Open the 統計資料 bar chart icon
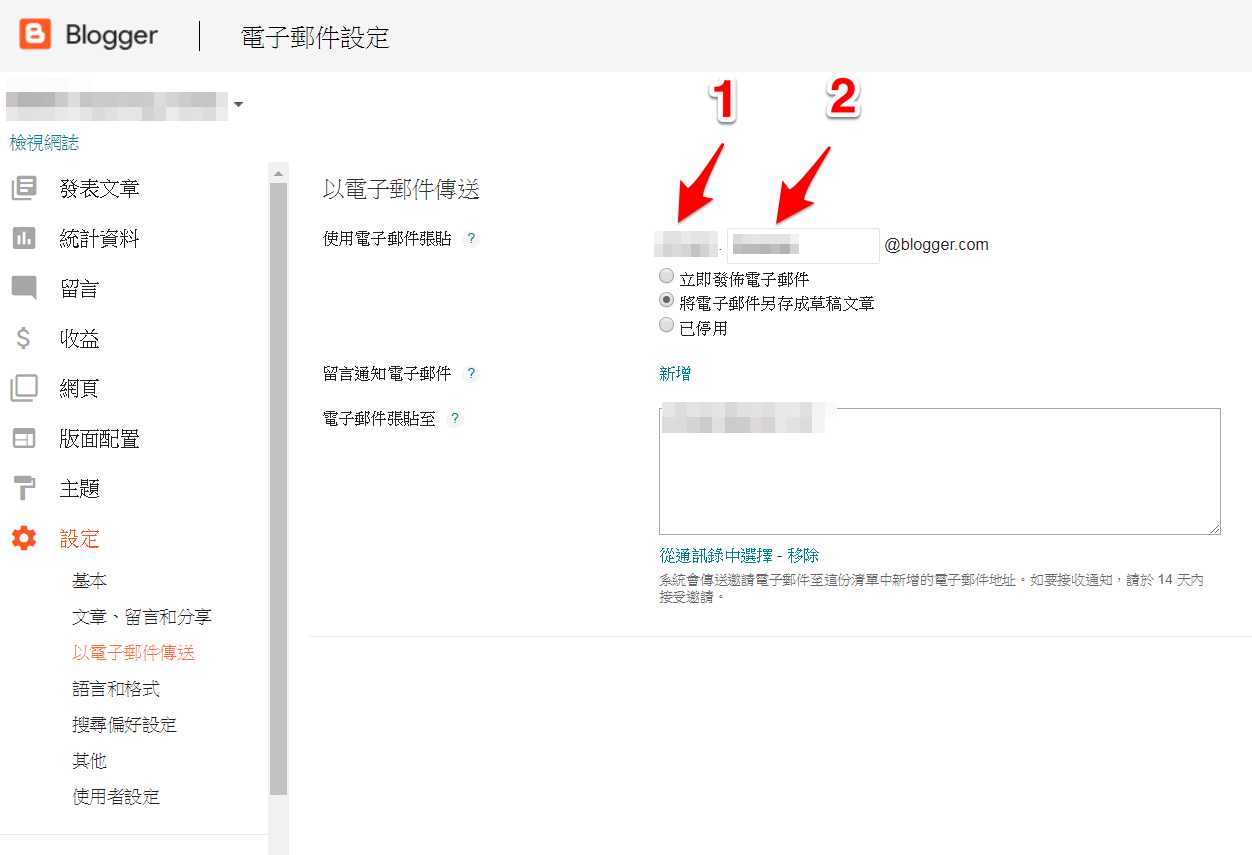 tap(24, 238)
